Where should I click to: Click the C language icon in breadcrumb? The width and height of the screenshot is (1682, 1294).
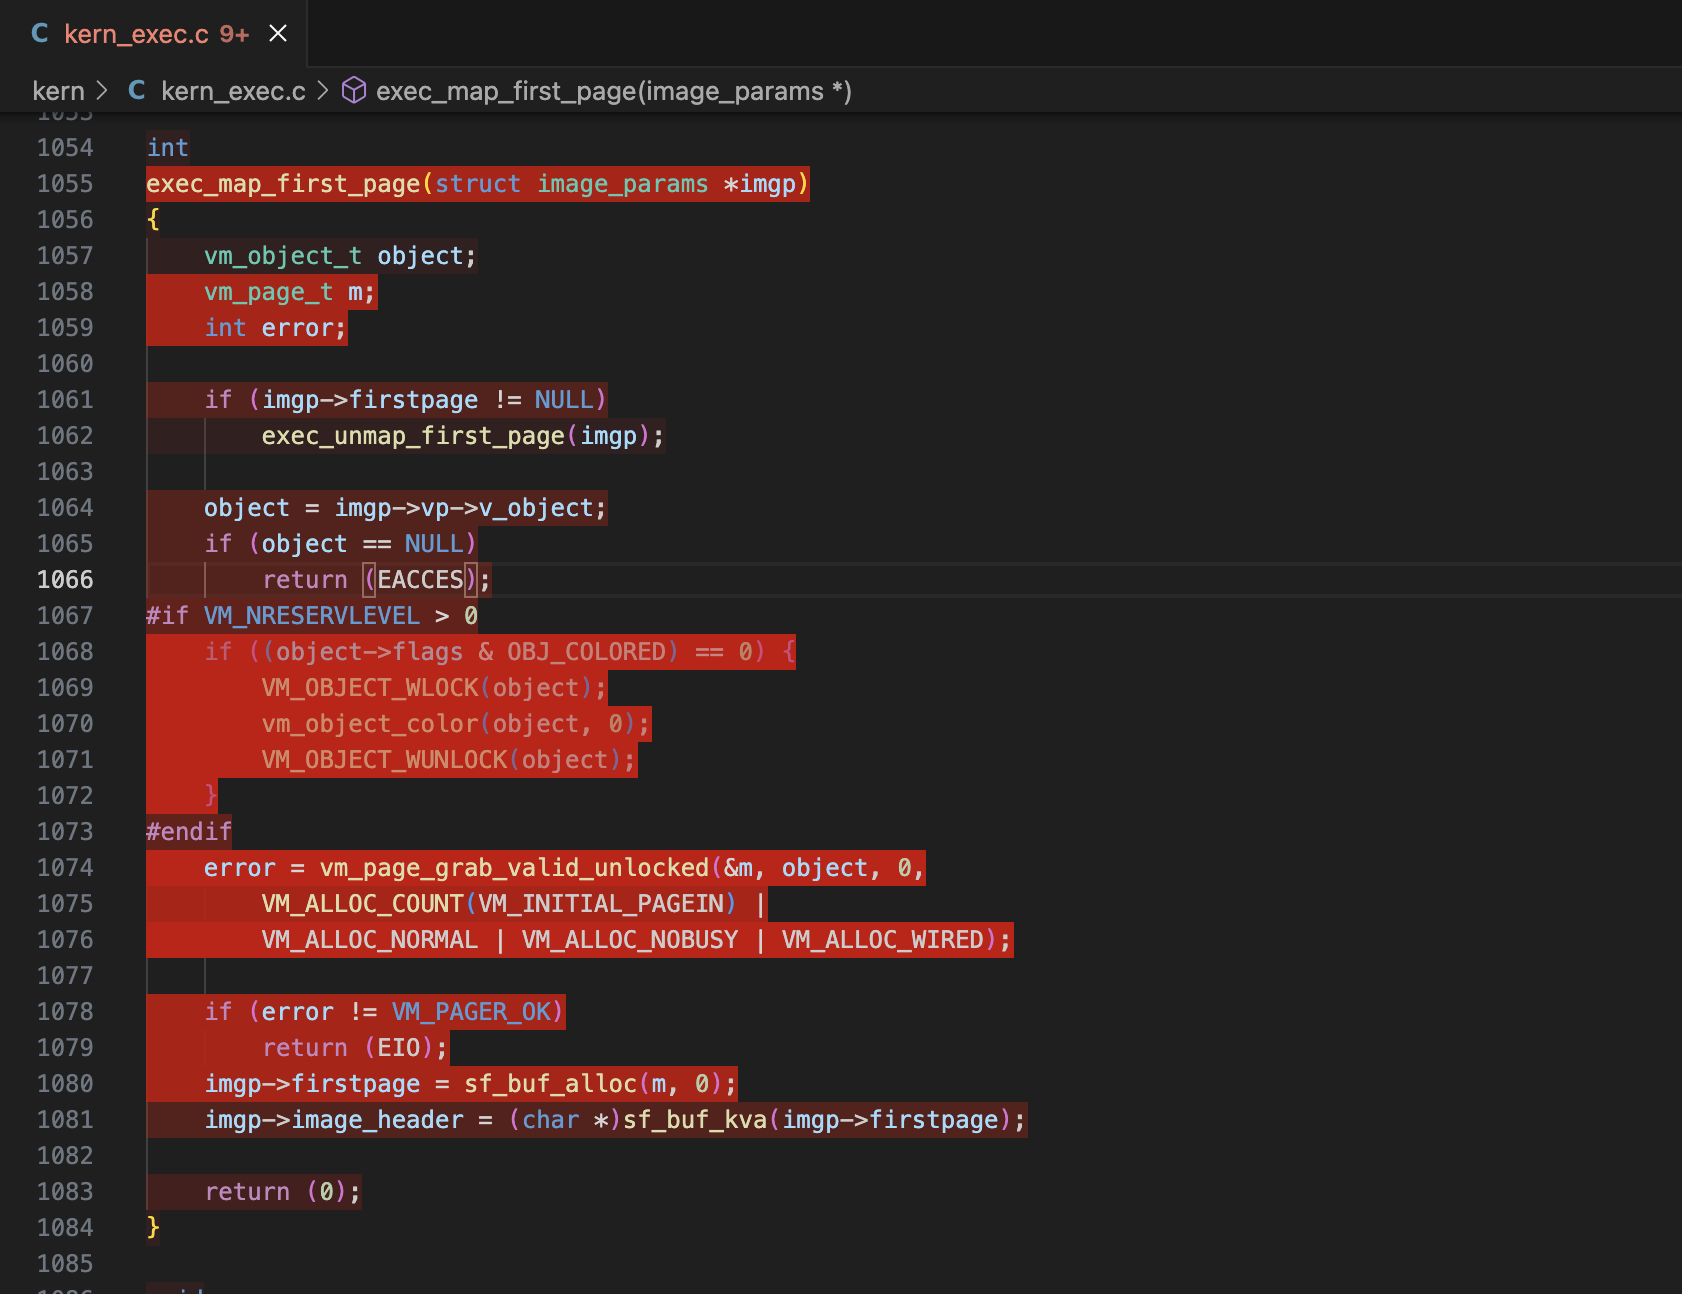click(x=137, y=91)
